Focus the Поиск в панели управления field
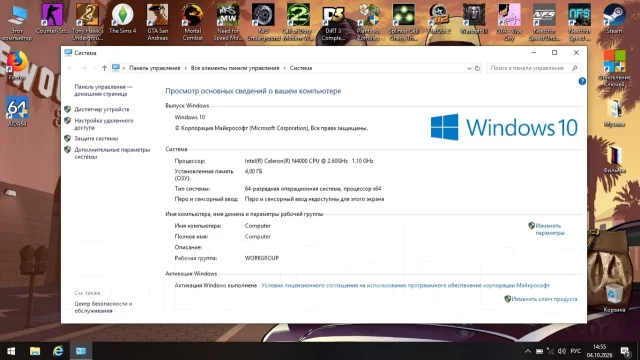640x360 pixels. pos(533,68)
